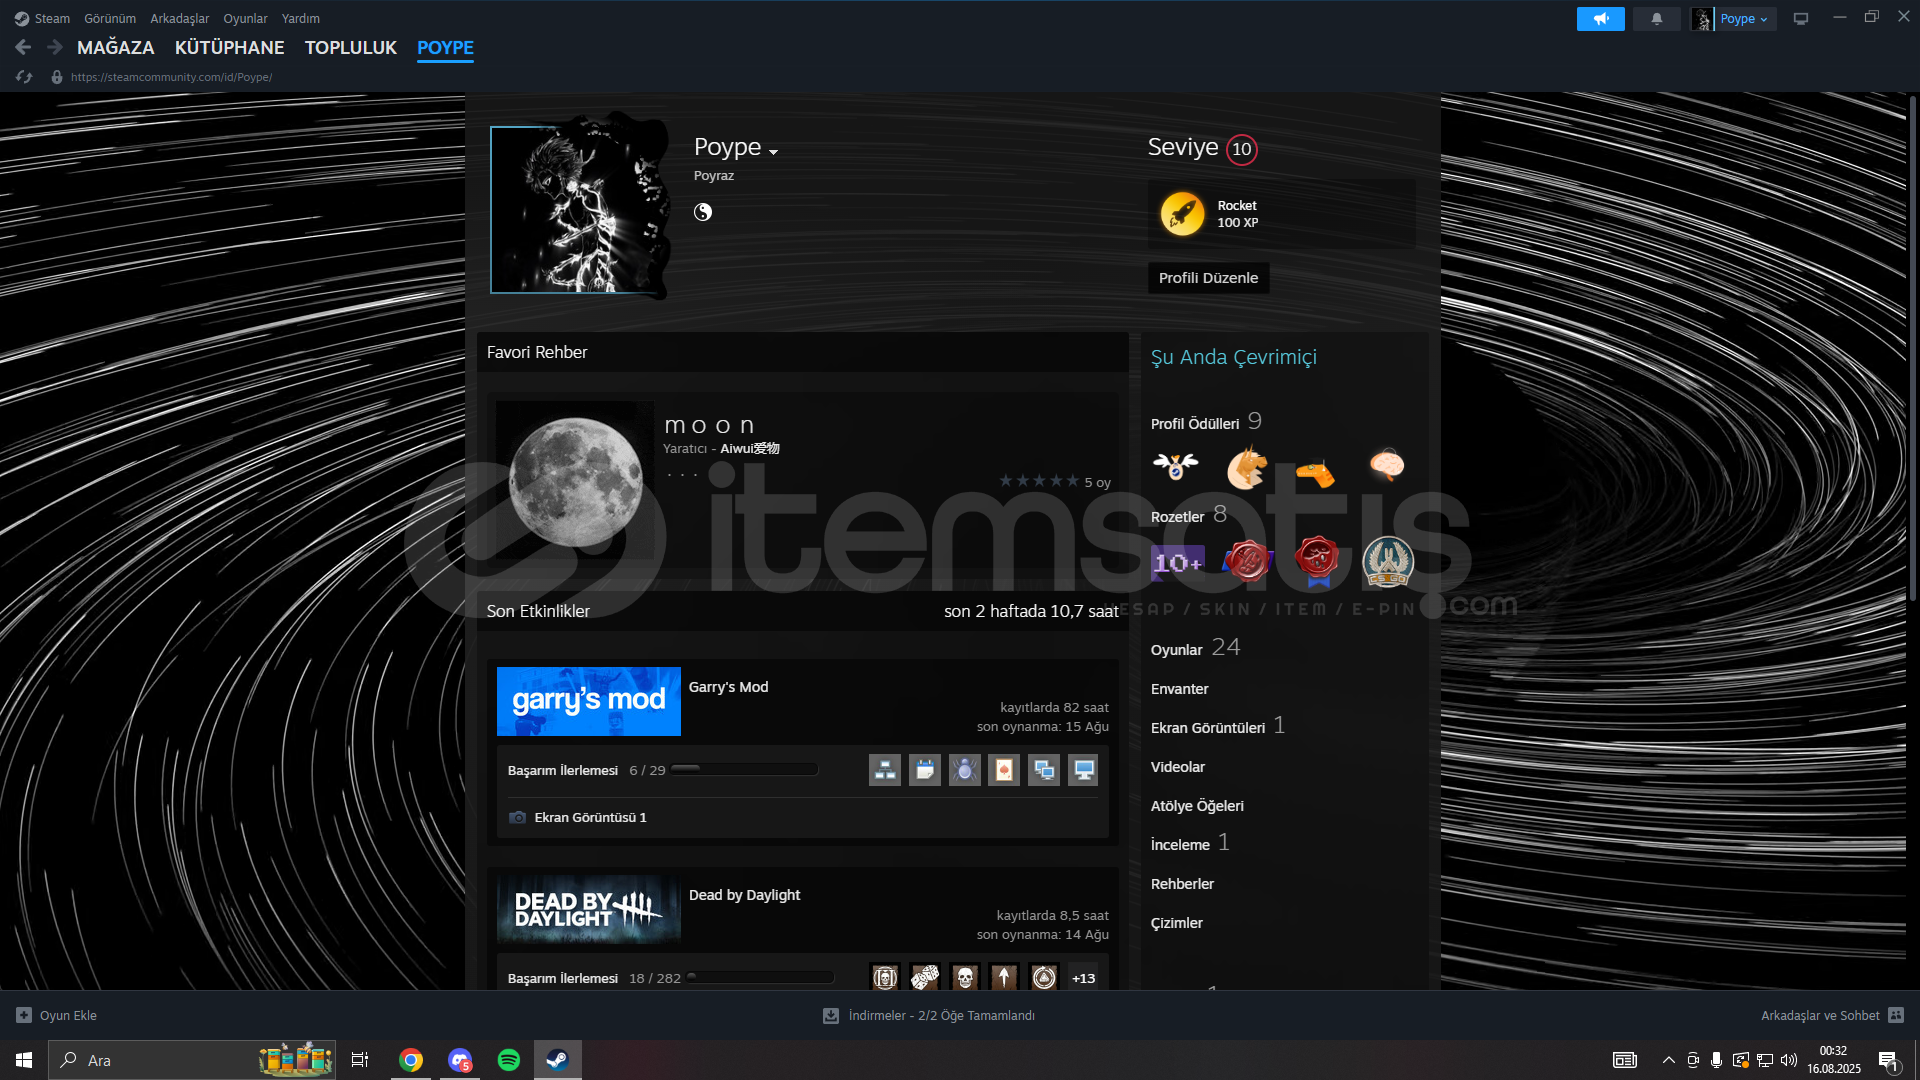
Task: Open the CS:GO service medal badge
Action: tap(1388, 561)
